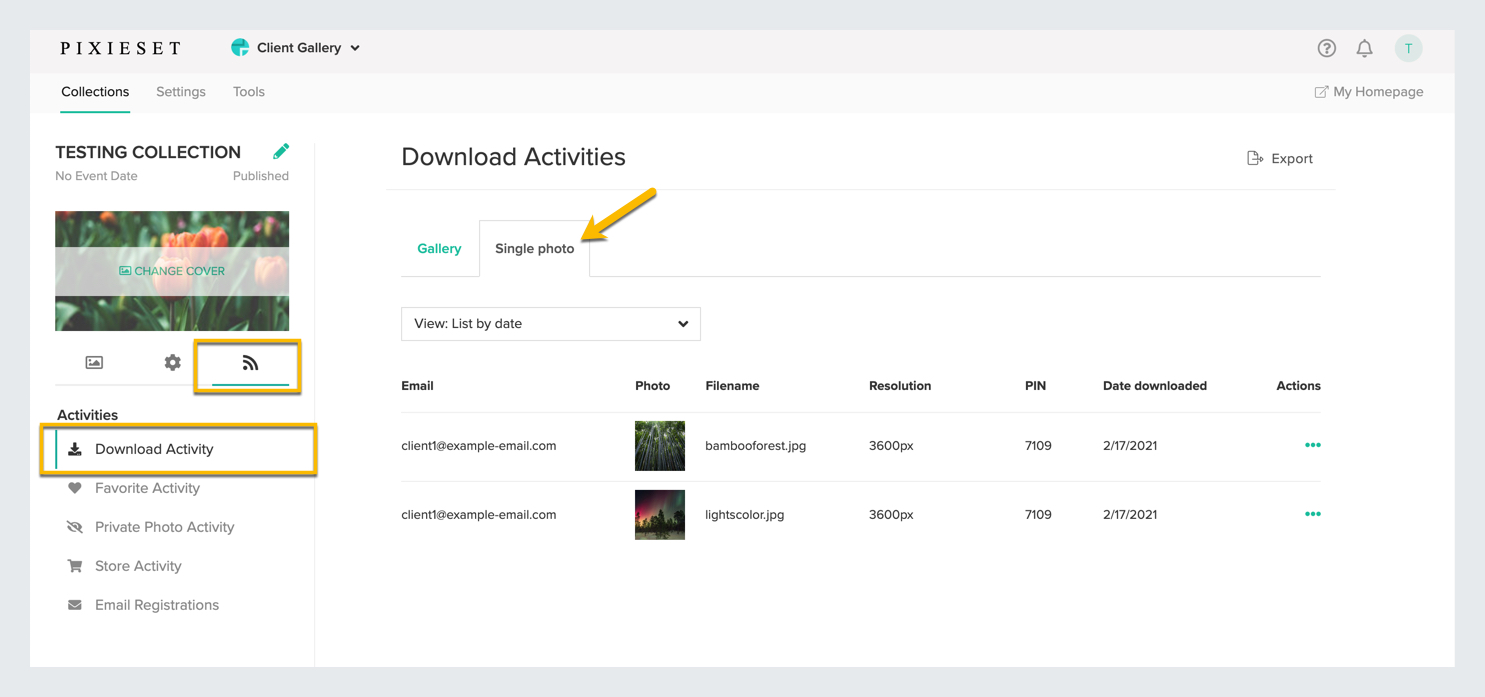Edit collection name with pencil icon
Image resolution: width=1485 pixels, height=697 pixels.
(281, 151)
